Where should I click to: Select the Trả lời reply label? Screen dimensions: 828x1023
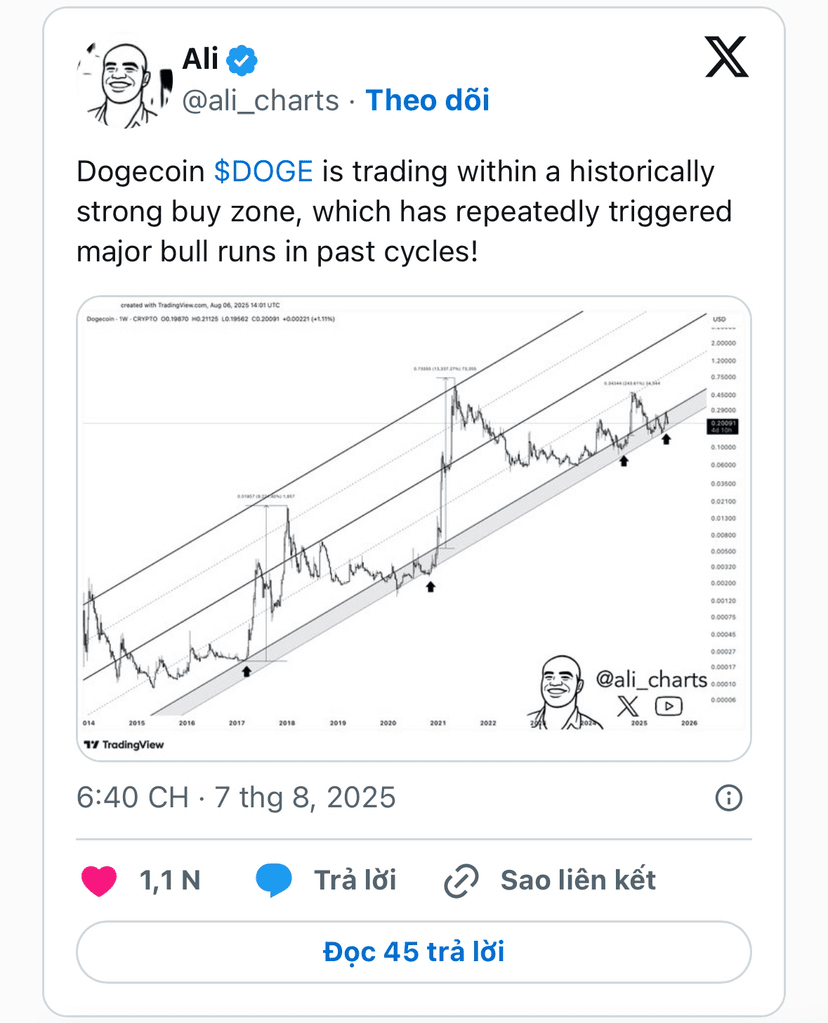click(355, 880)
